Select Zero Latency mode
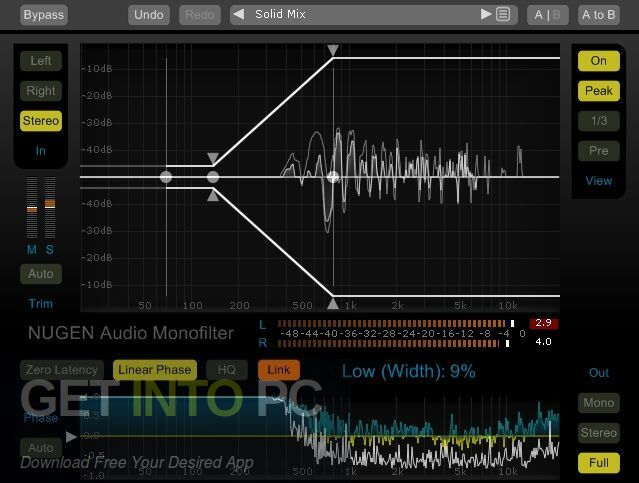The image size is (639, 483). coord(62,370)
